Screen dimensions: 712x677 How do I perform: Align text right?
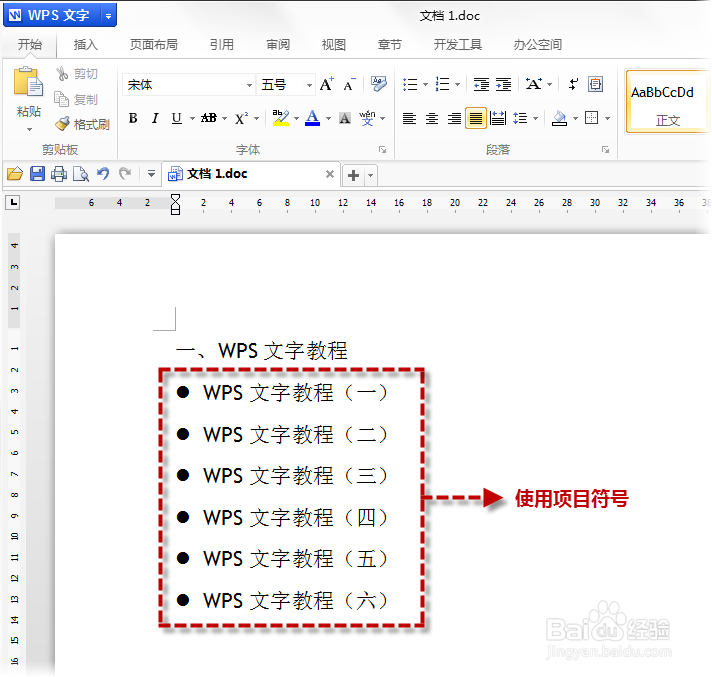pyautogui.click(x=454, y=119)
